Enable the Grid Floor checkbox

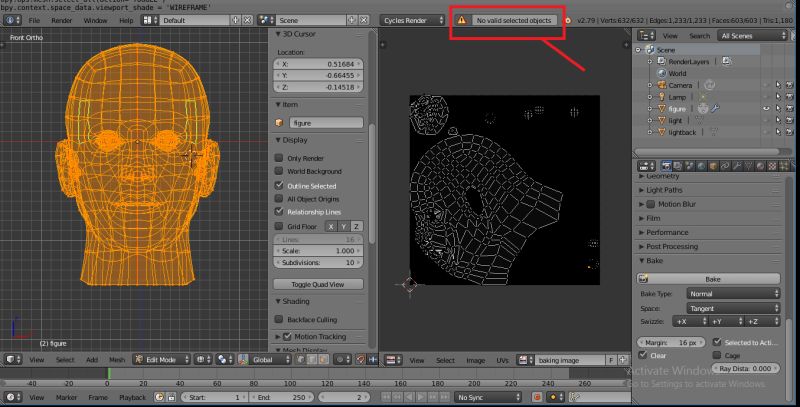(x=279, y=226)
